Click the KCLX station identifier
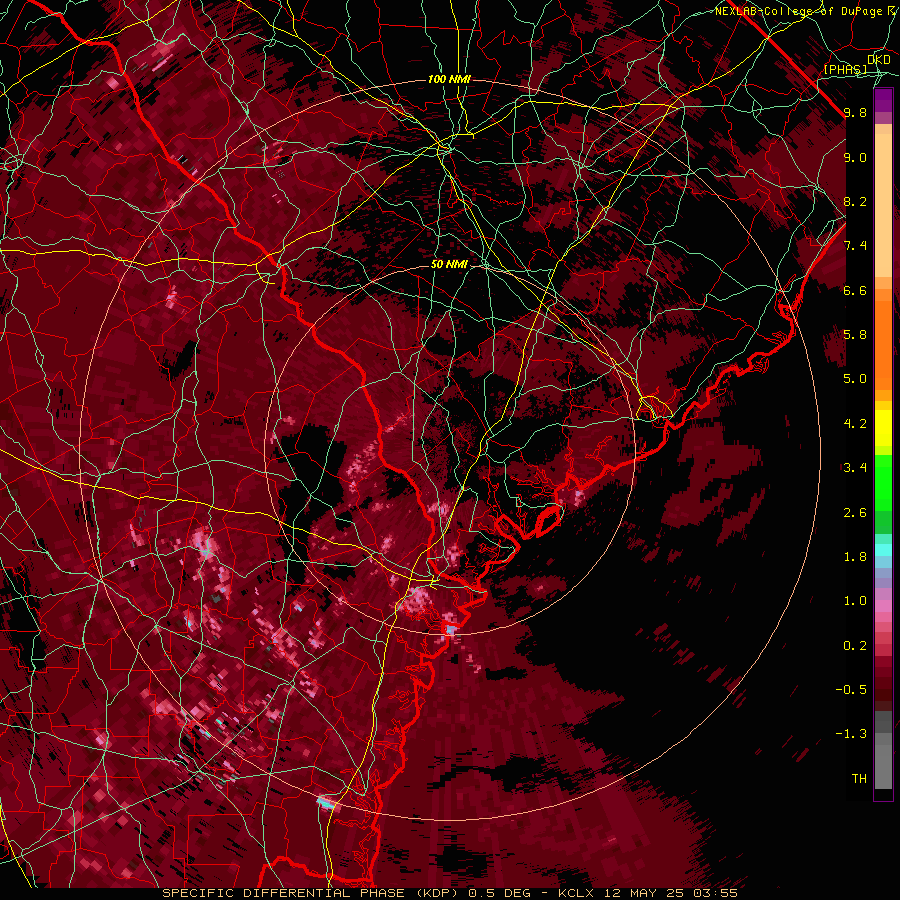Image resolution: width=900 pixels, height=900 pixels. click(578, 893)
